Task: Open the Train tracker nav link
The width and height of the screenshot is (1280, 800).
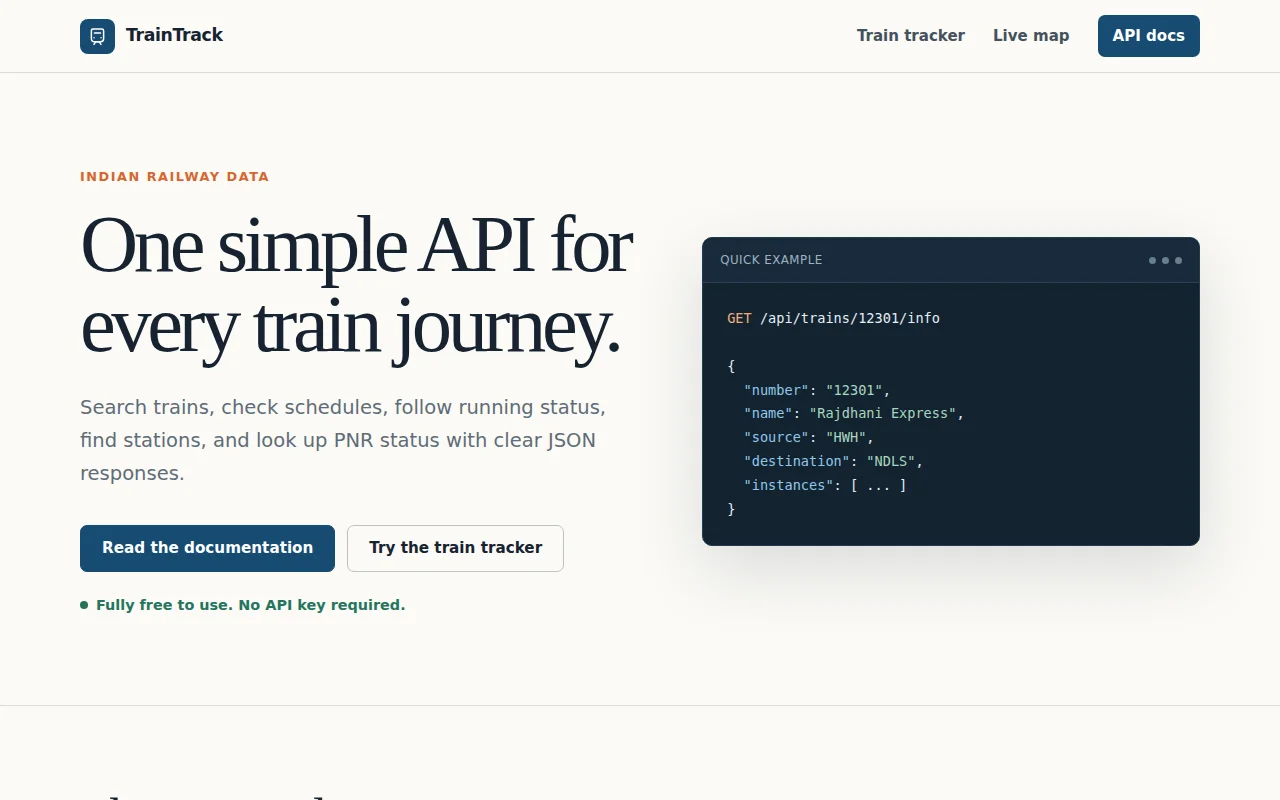Action: (x=911, y=36)
